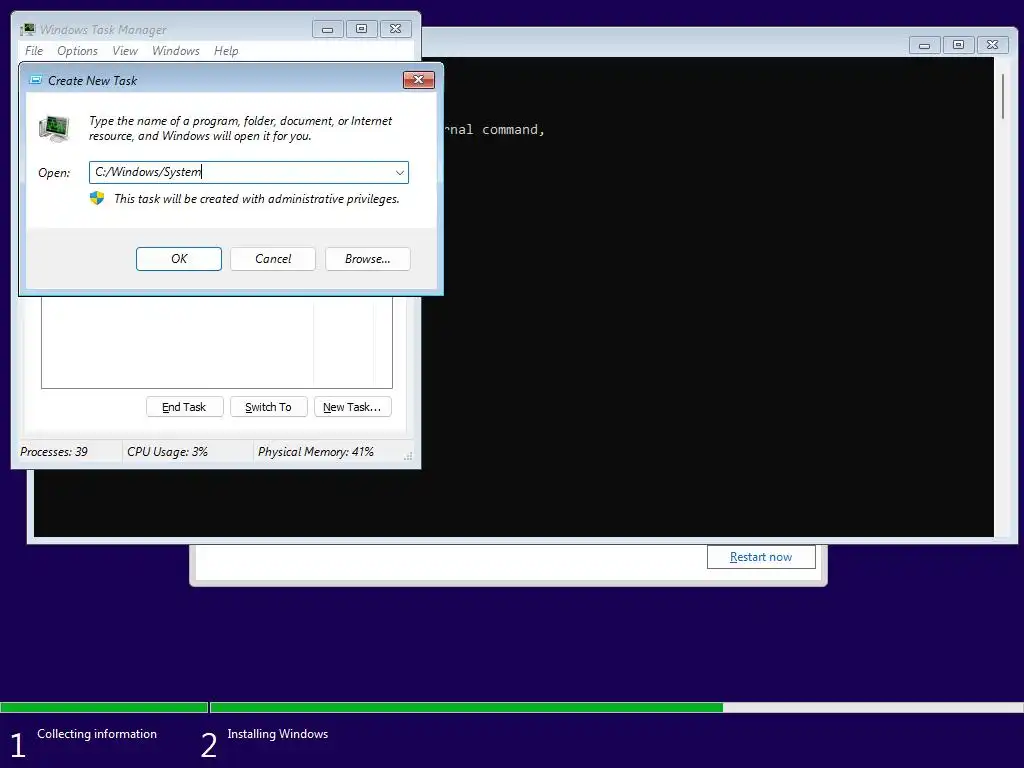Click 'CPU Usage: 3%' status text
This screenshot has width=1024, height=768.
167,452
